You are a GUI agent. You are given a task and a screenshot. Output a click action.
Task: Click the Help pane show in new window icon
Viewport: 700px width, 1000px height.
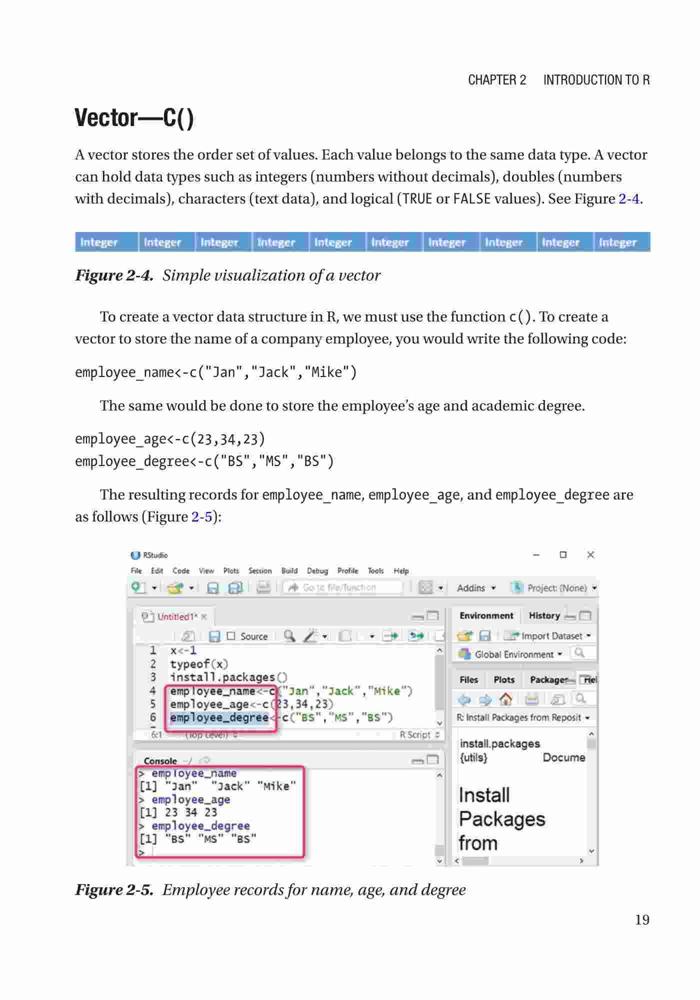tap(558, 700)
